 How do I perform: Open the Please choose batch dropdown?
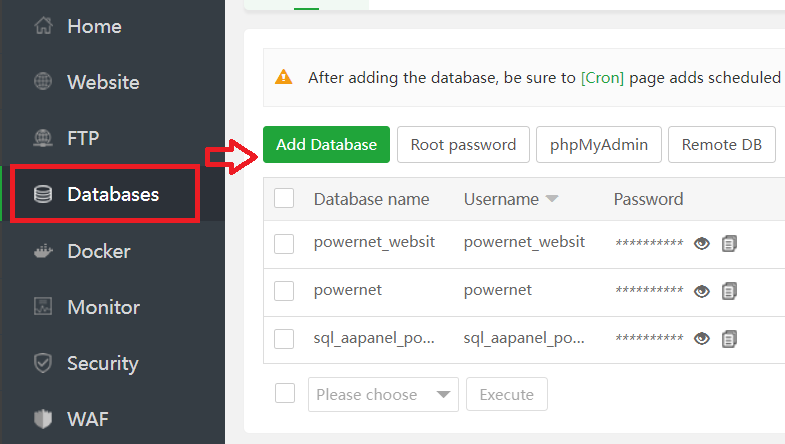(x=383, y=395)
